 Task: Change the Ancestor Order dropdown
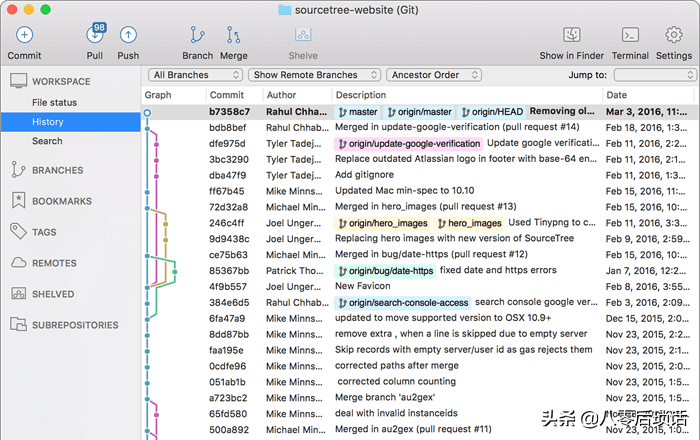434,75
